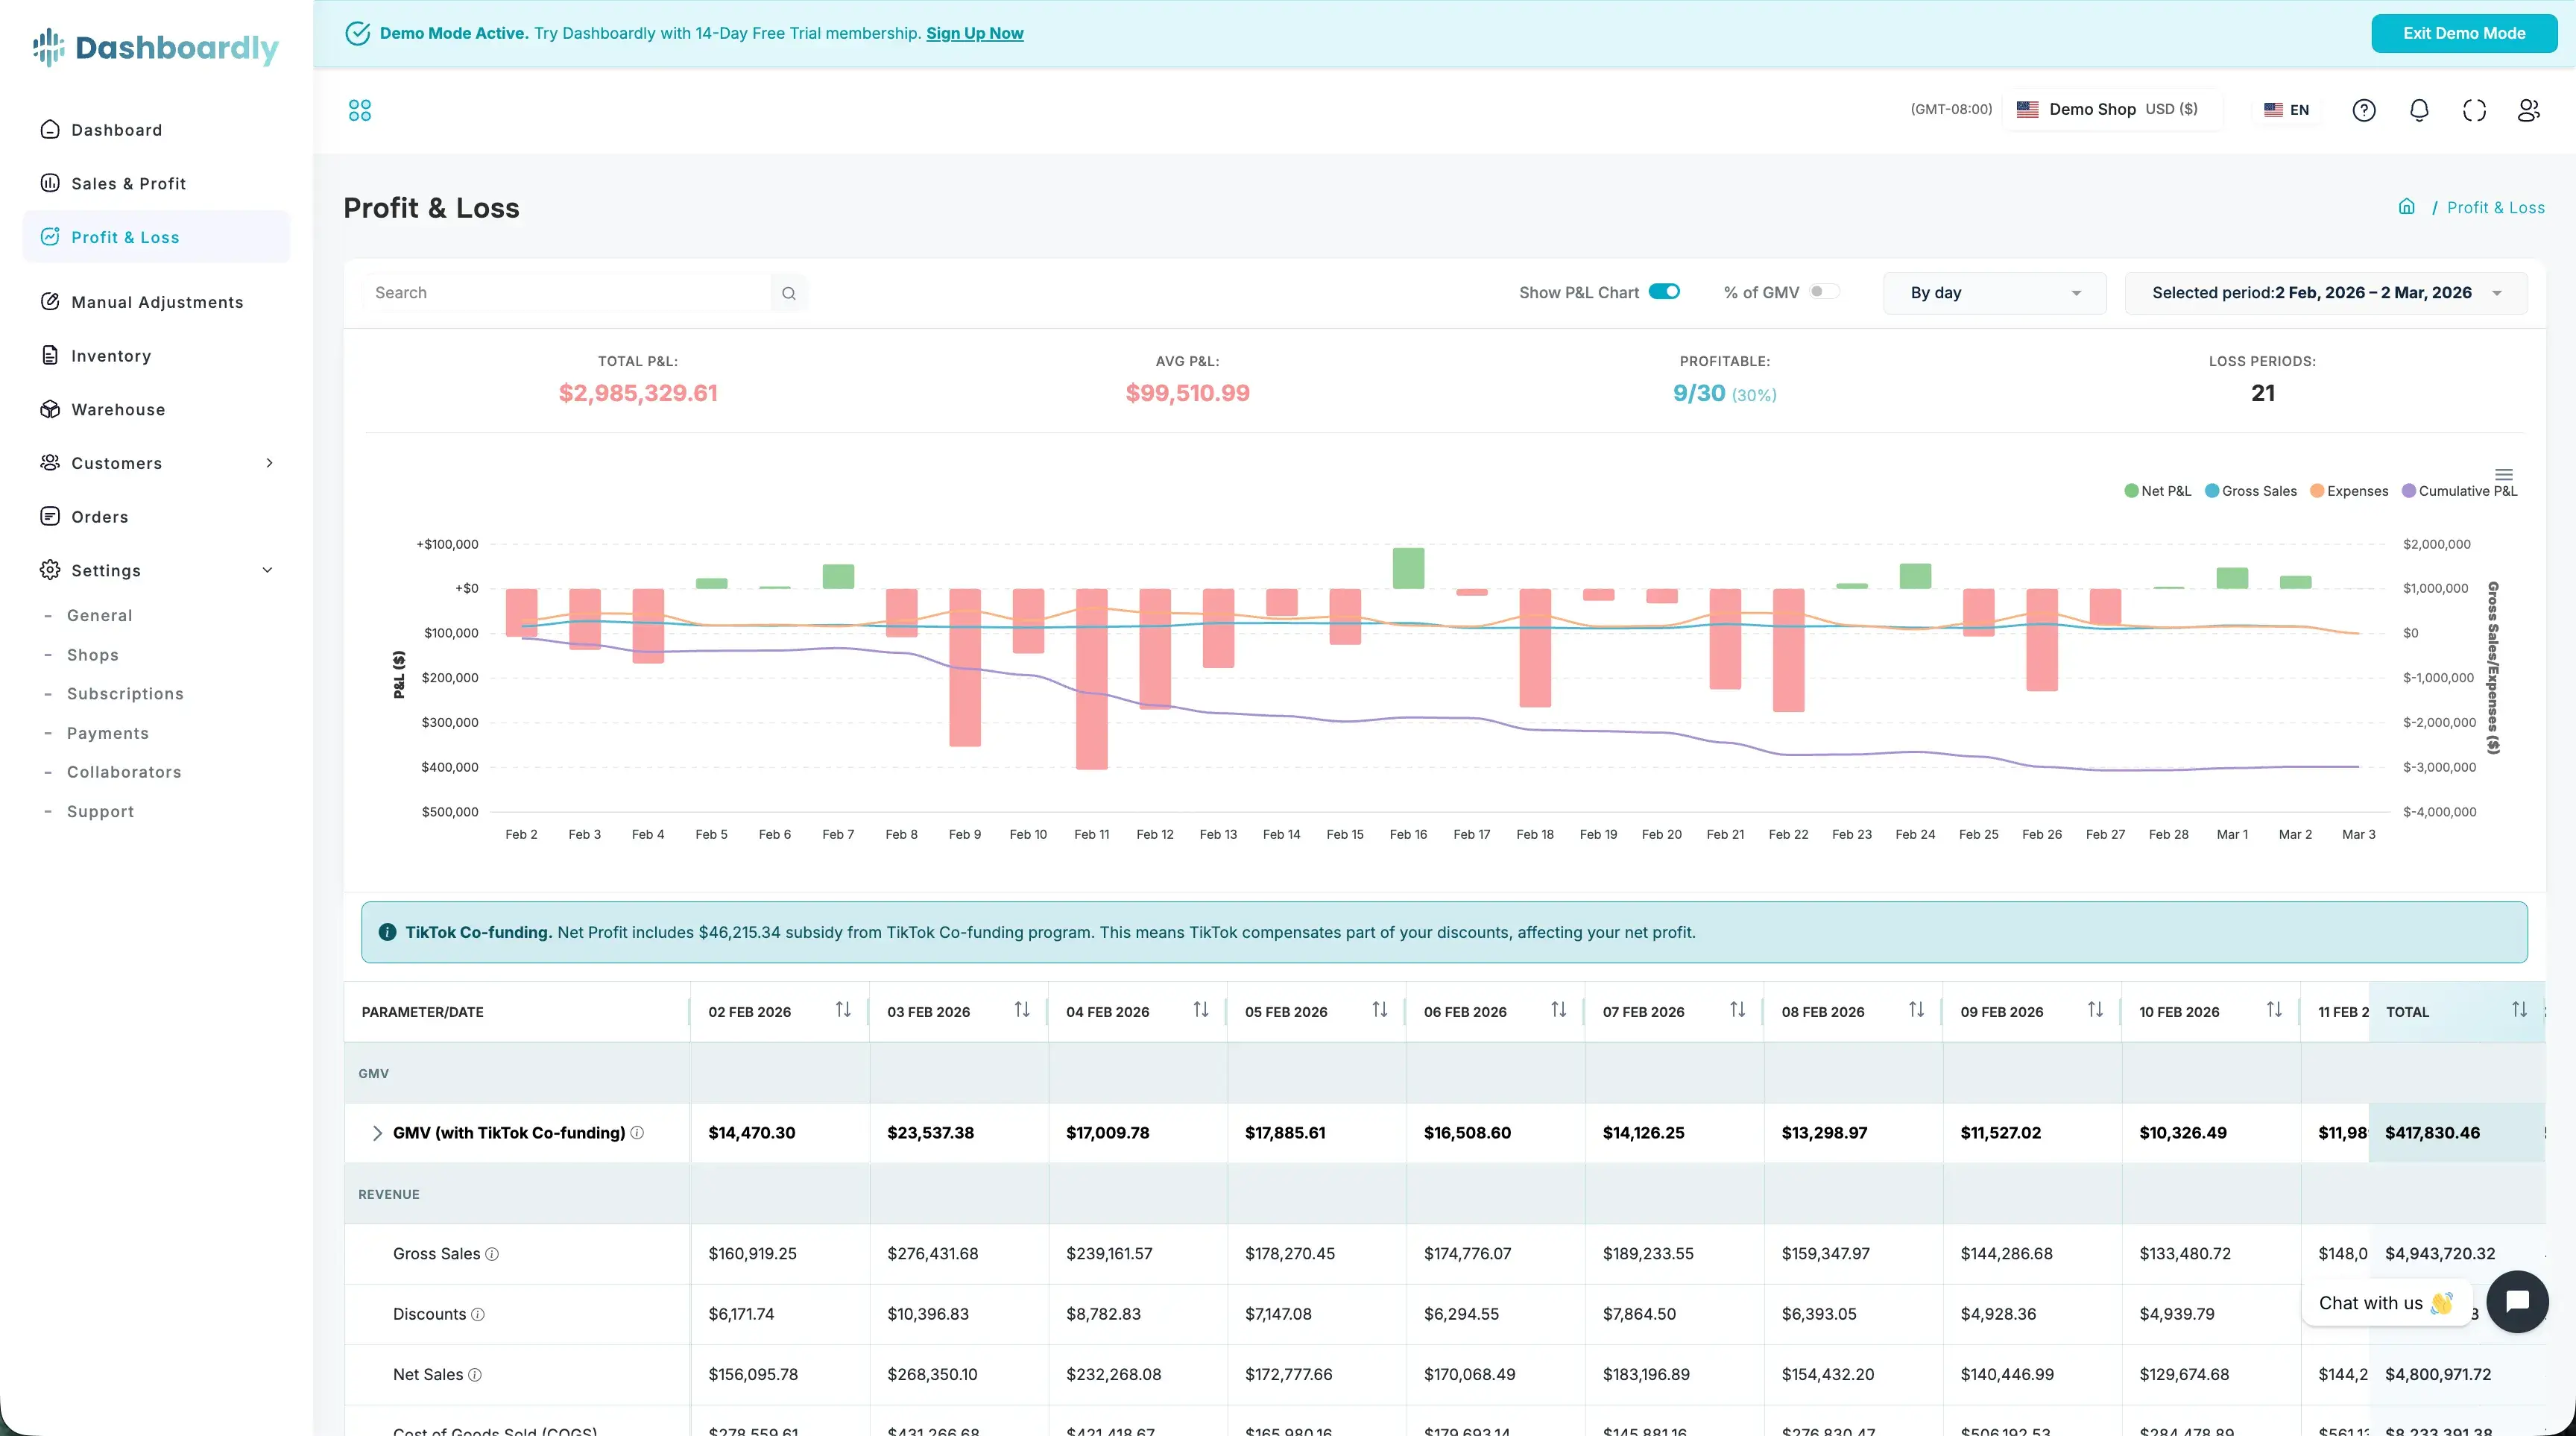Click the fullscreen toggle icon
The width and height of the screenshot is (2576, 1436).
pyautogui.click(x=2474, y=110)
